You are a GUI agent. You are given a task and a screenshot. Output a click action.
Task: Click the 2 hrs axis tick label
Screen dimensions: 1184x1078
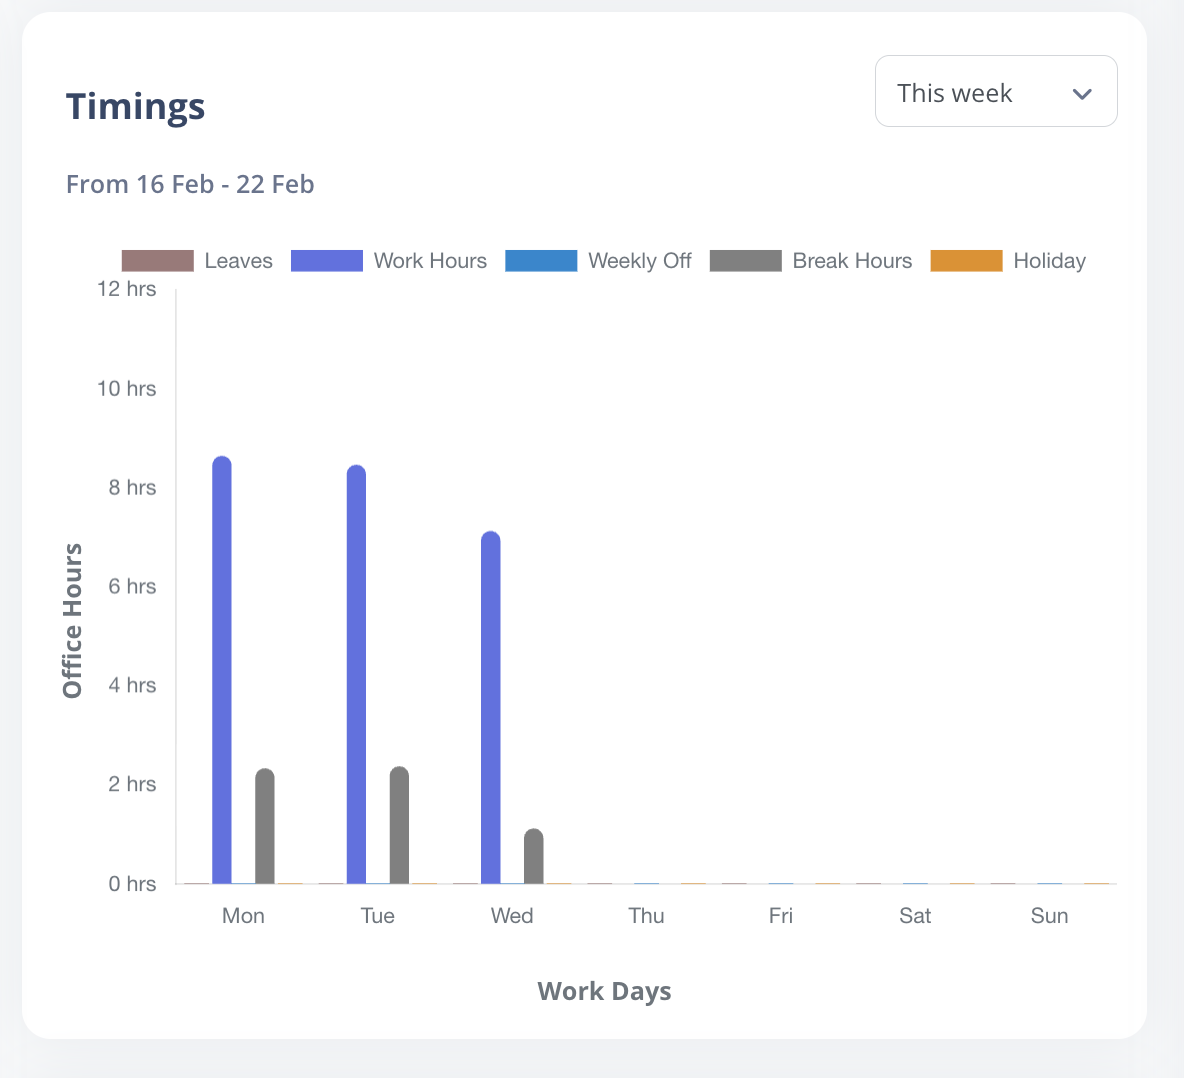pos(132,784)
